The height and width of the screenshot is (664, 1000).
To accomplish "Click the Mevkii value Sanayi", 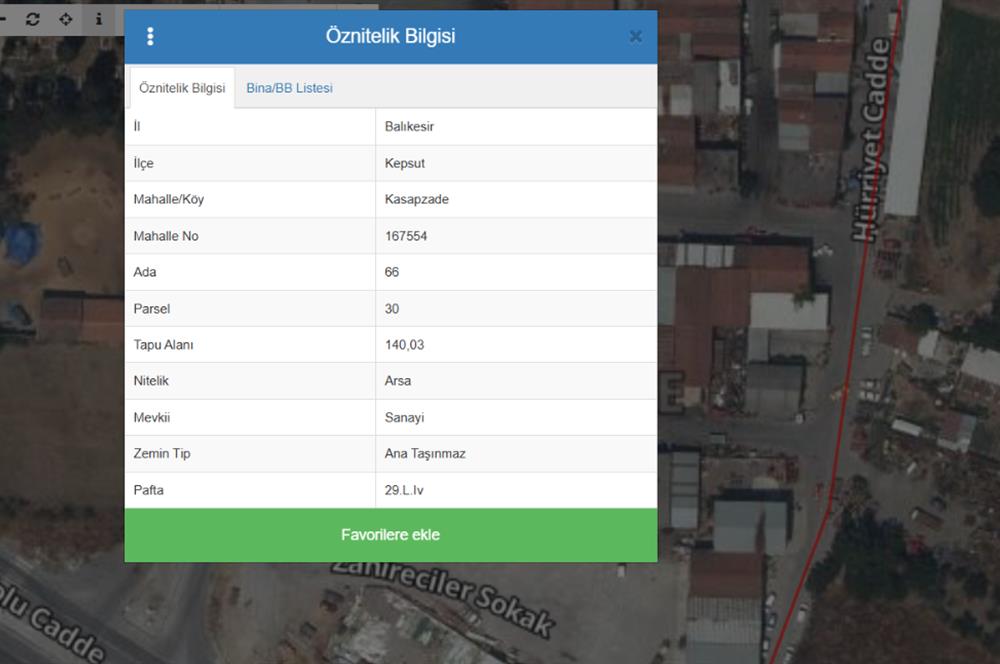I will pos(404,418).
